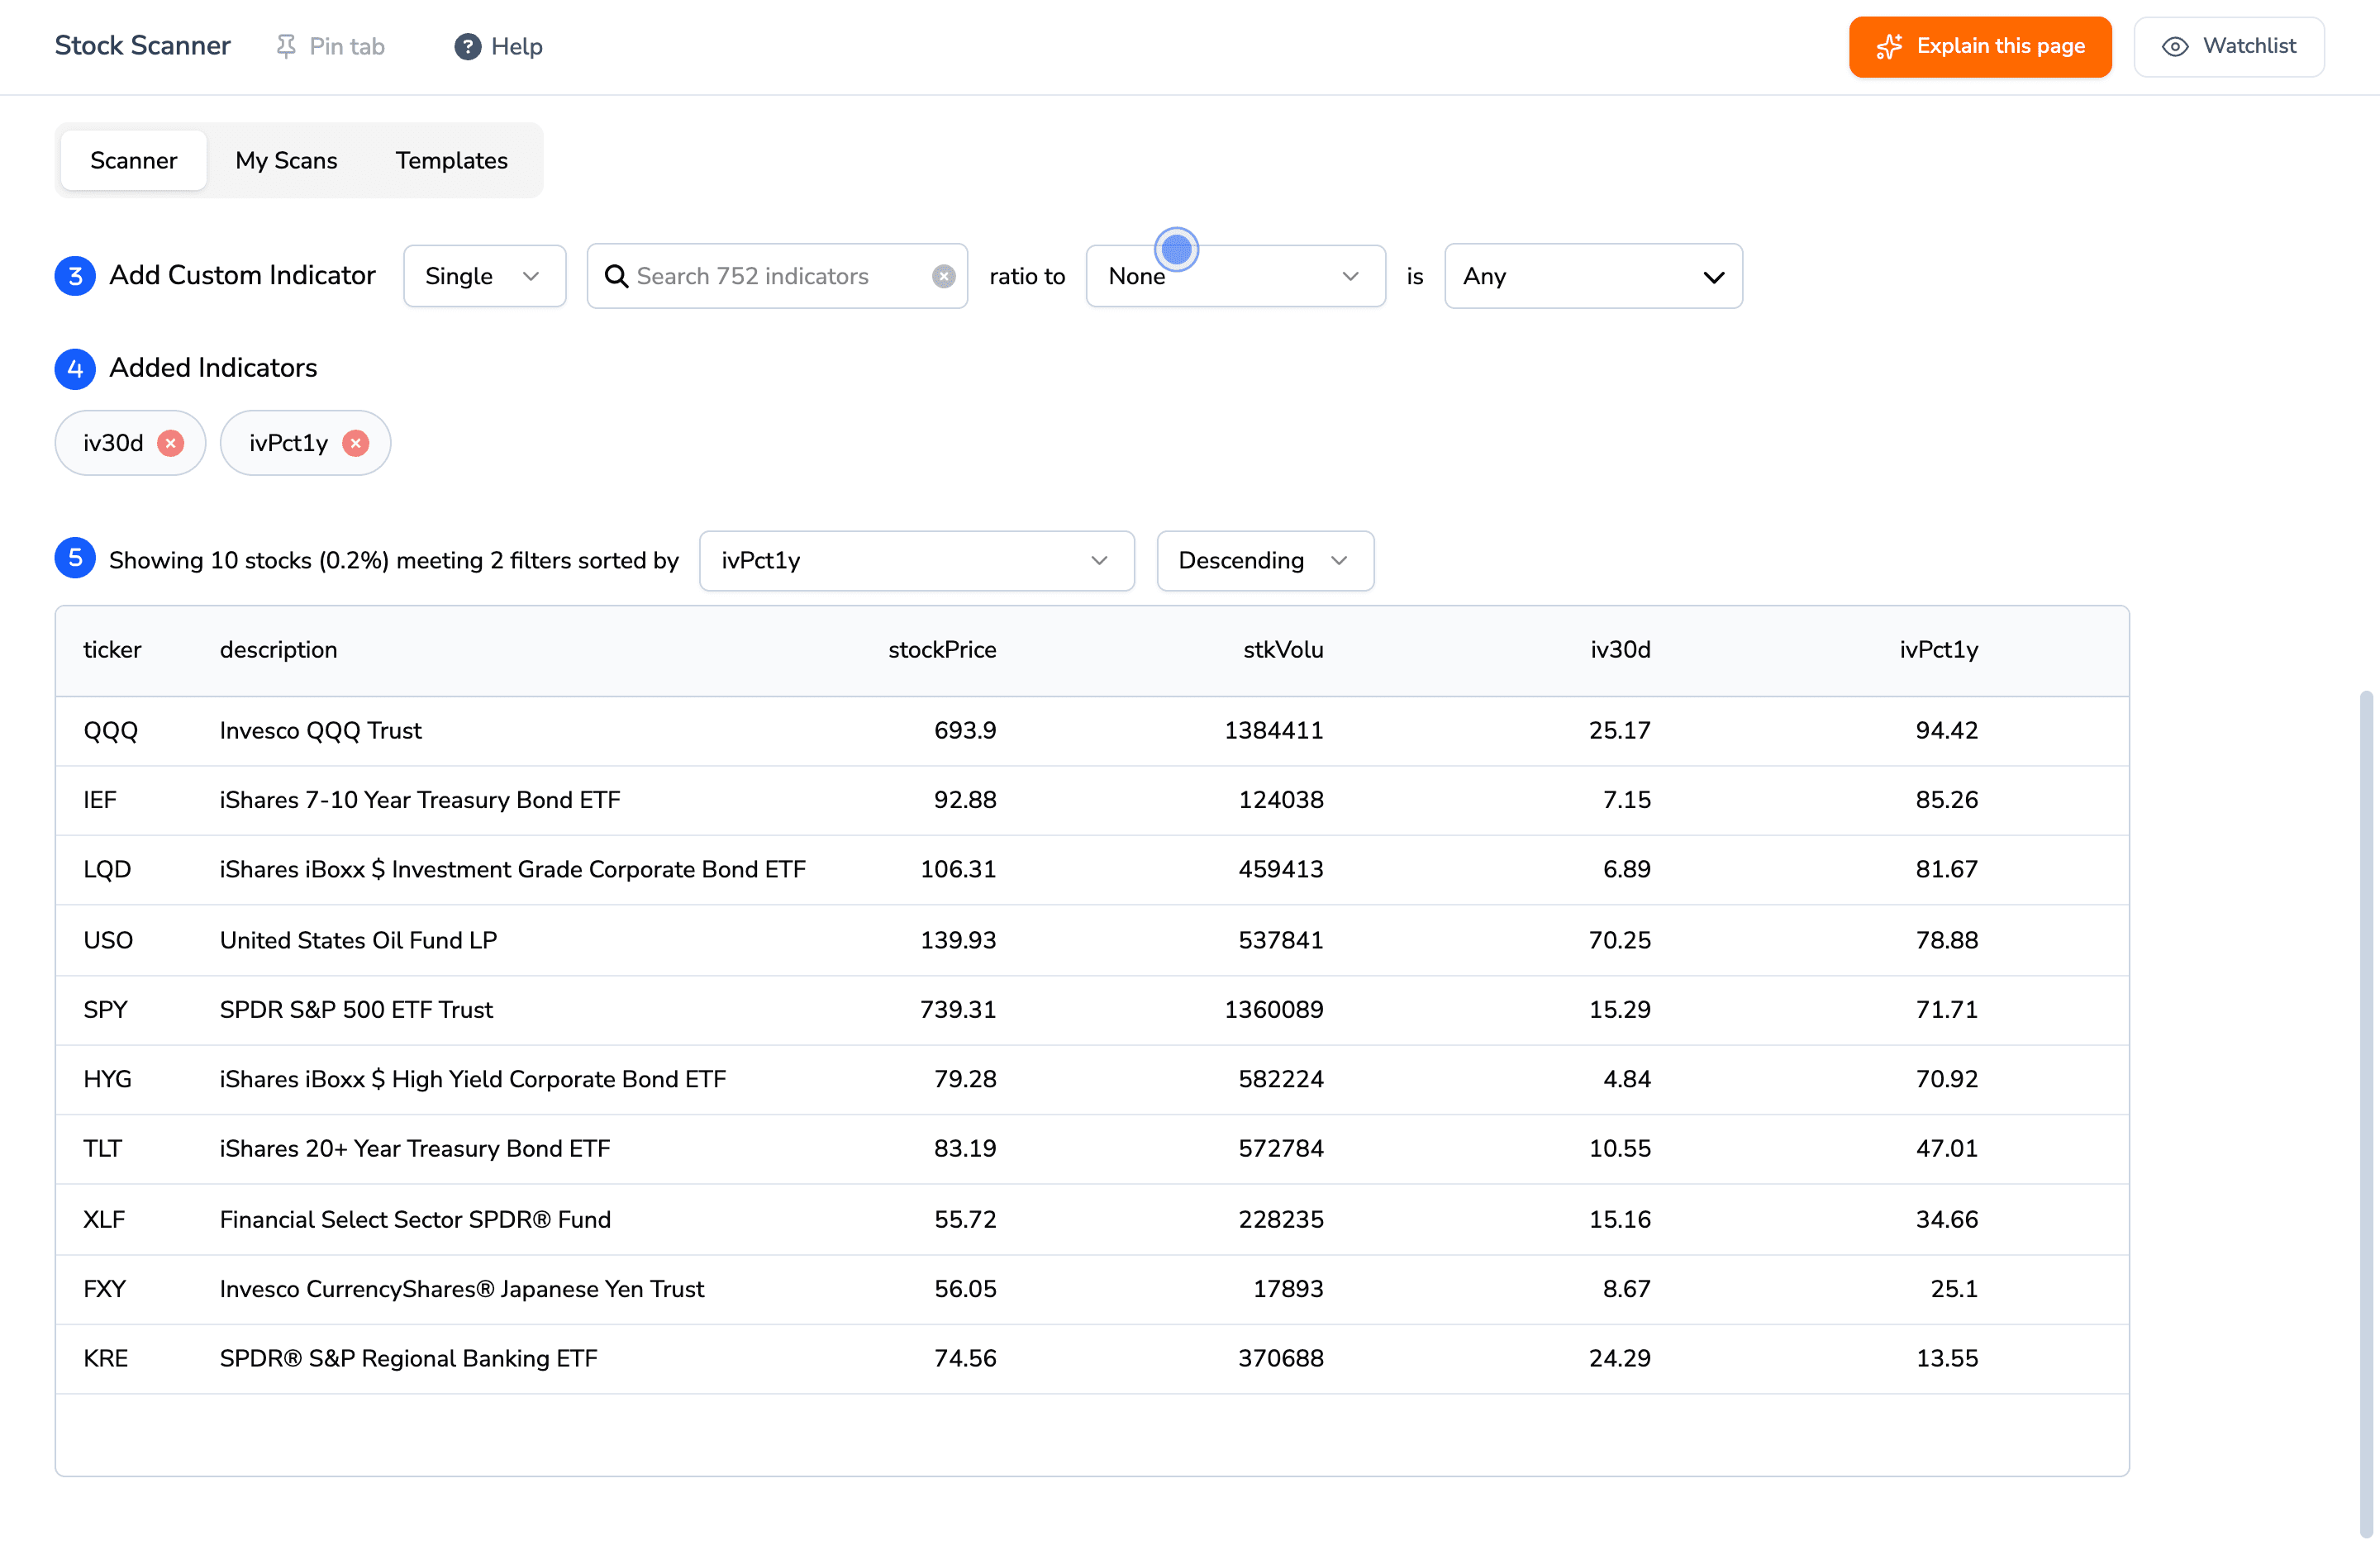Click Invesco CurrencyShares Japanese Yen Trust description
Viewport: 2380px width, 1545px height.
(462, 1289)
